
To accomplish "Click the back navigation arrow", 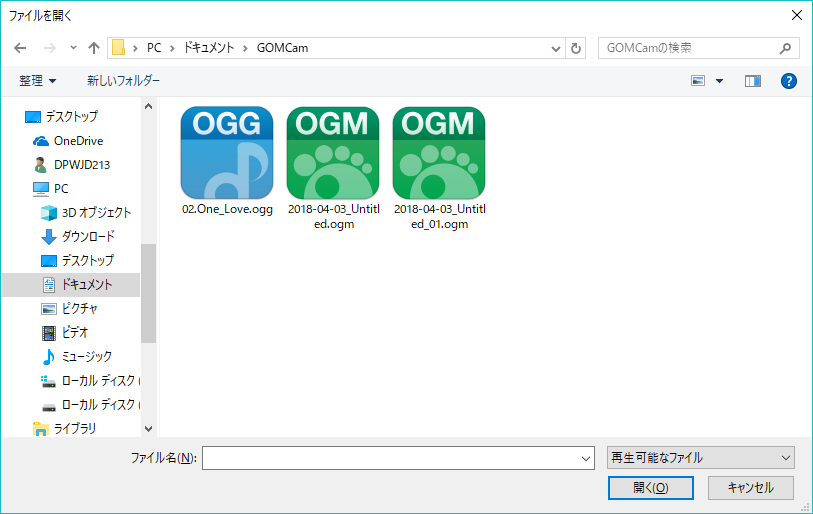I will click(21, 48).
